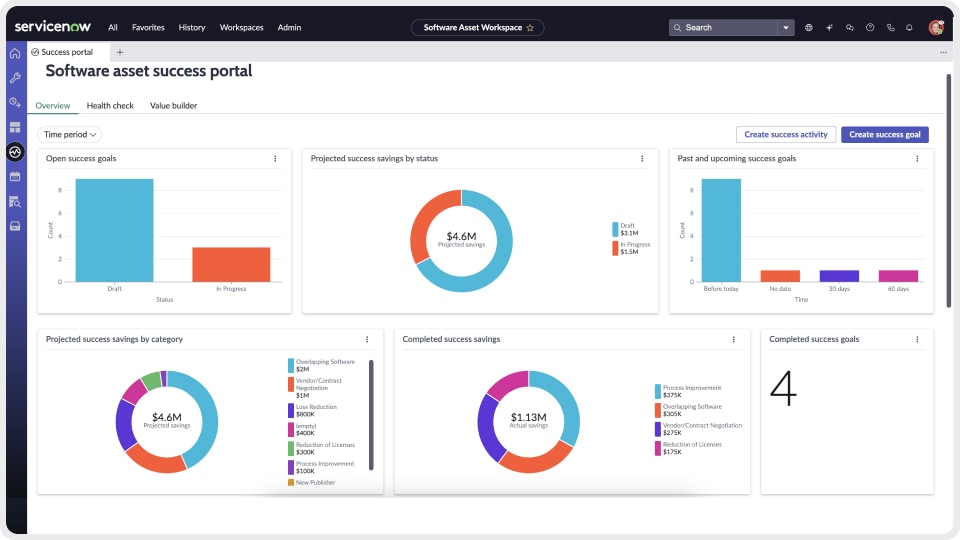Click the wrench icon in sidebar

(15, 78)
